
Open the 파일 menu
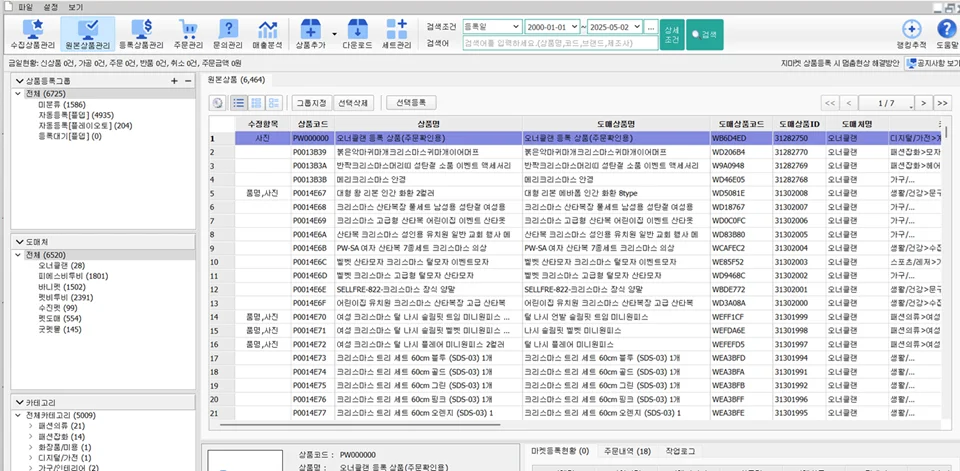point(26,6)
